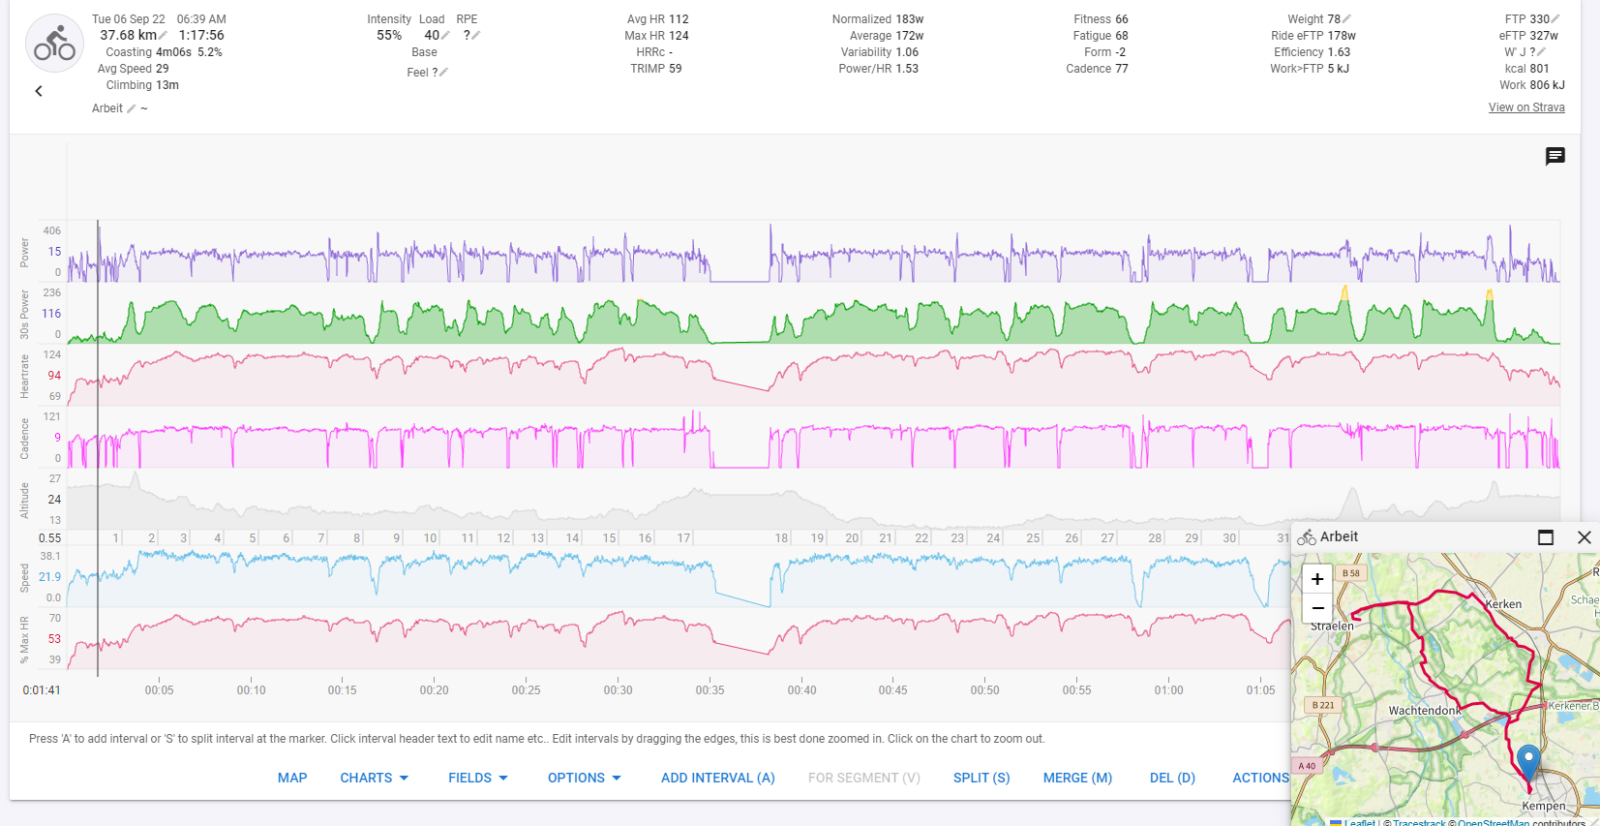1600x826 pixels.
Task: Click the Arbeit title in the map panel
Action: coord(1339,537)
